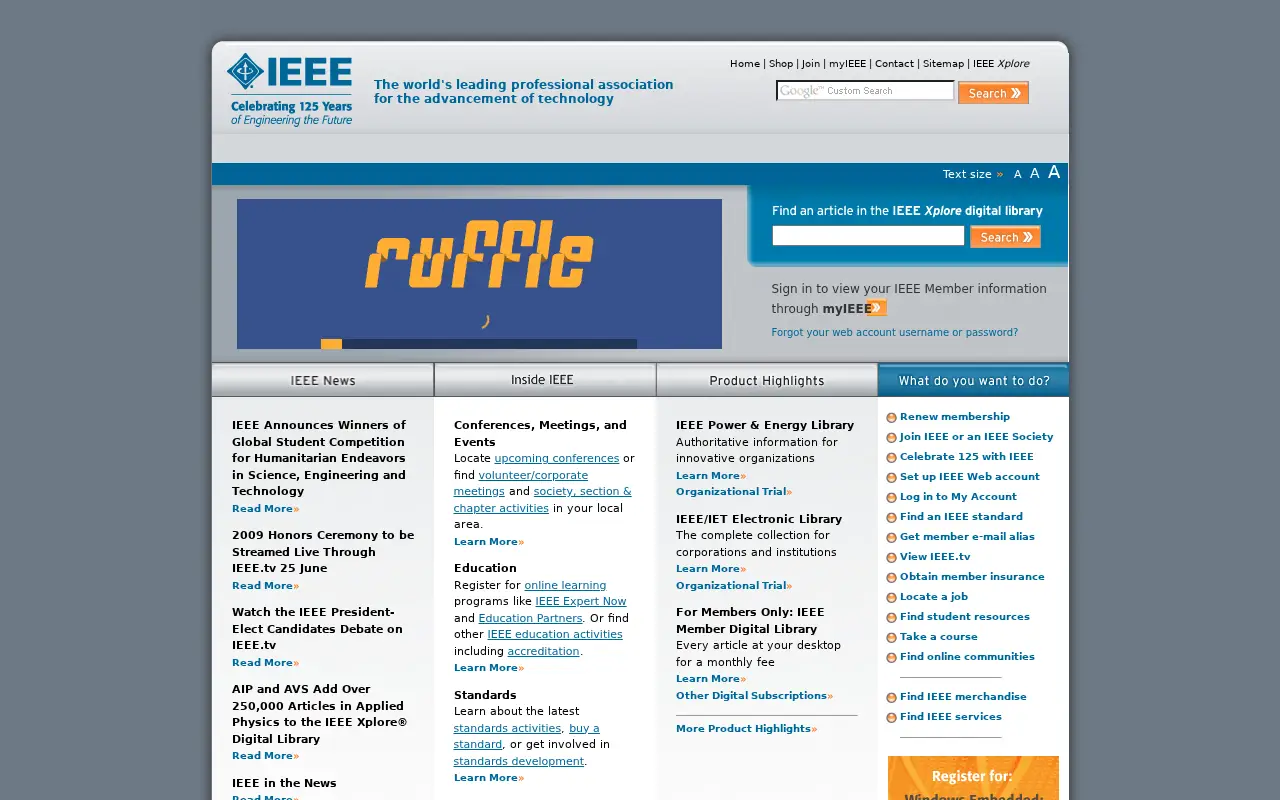The height and width of the screenshot is (800, 1280).
Task: Select the largest text size A
Action: [x=1054, y=172]
